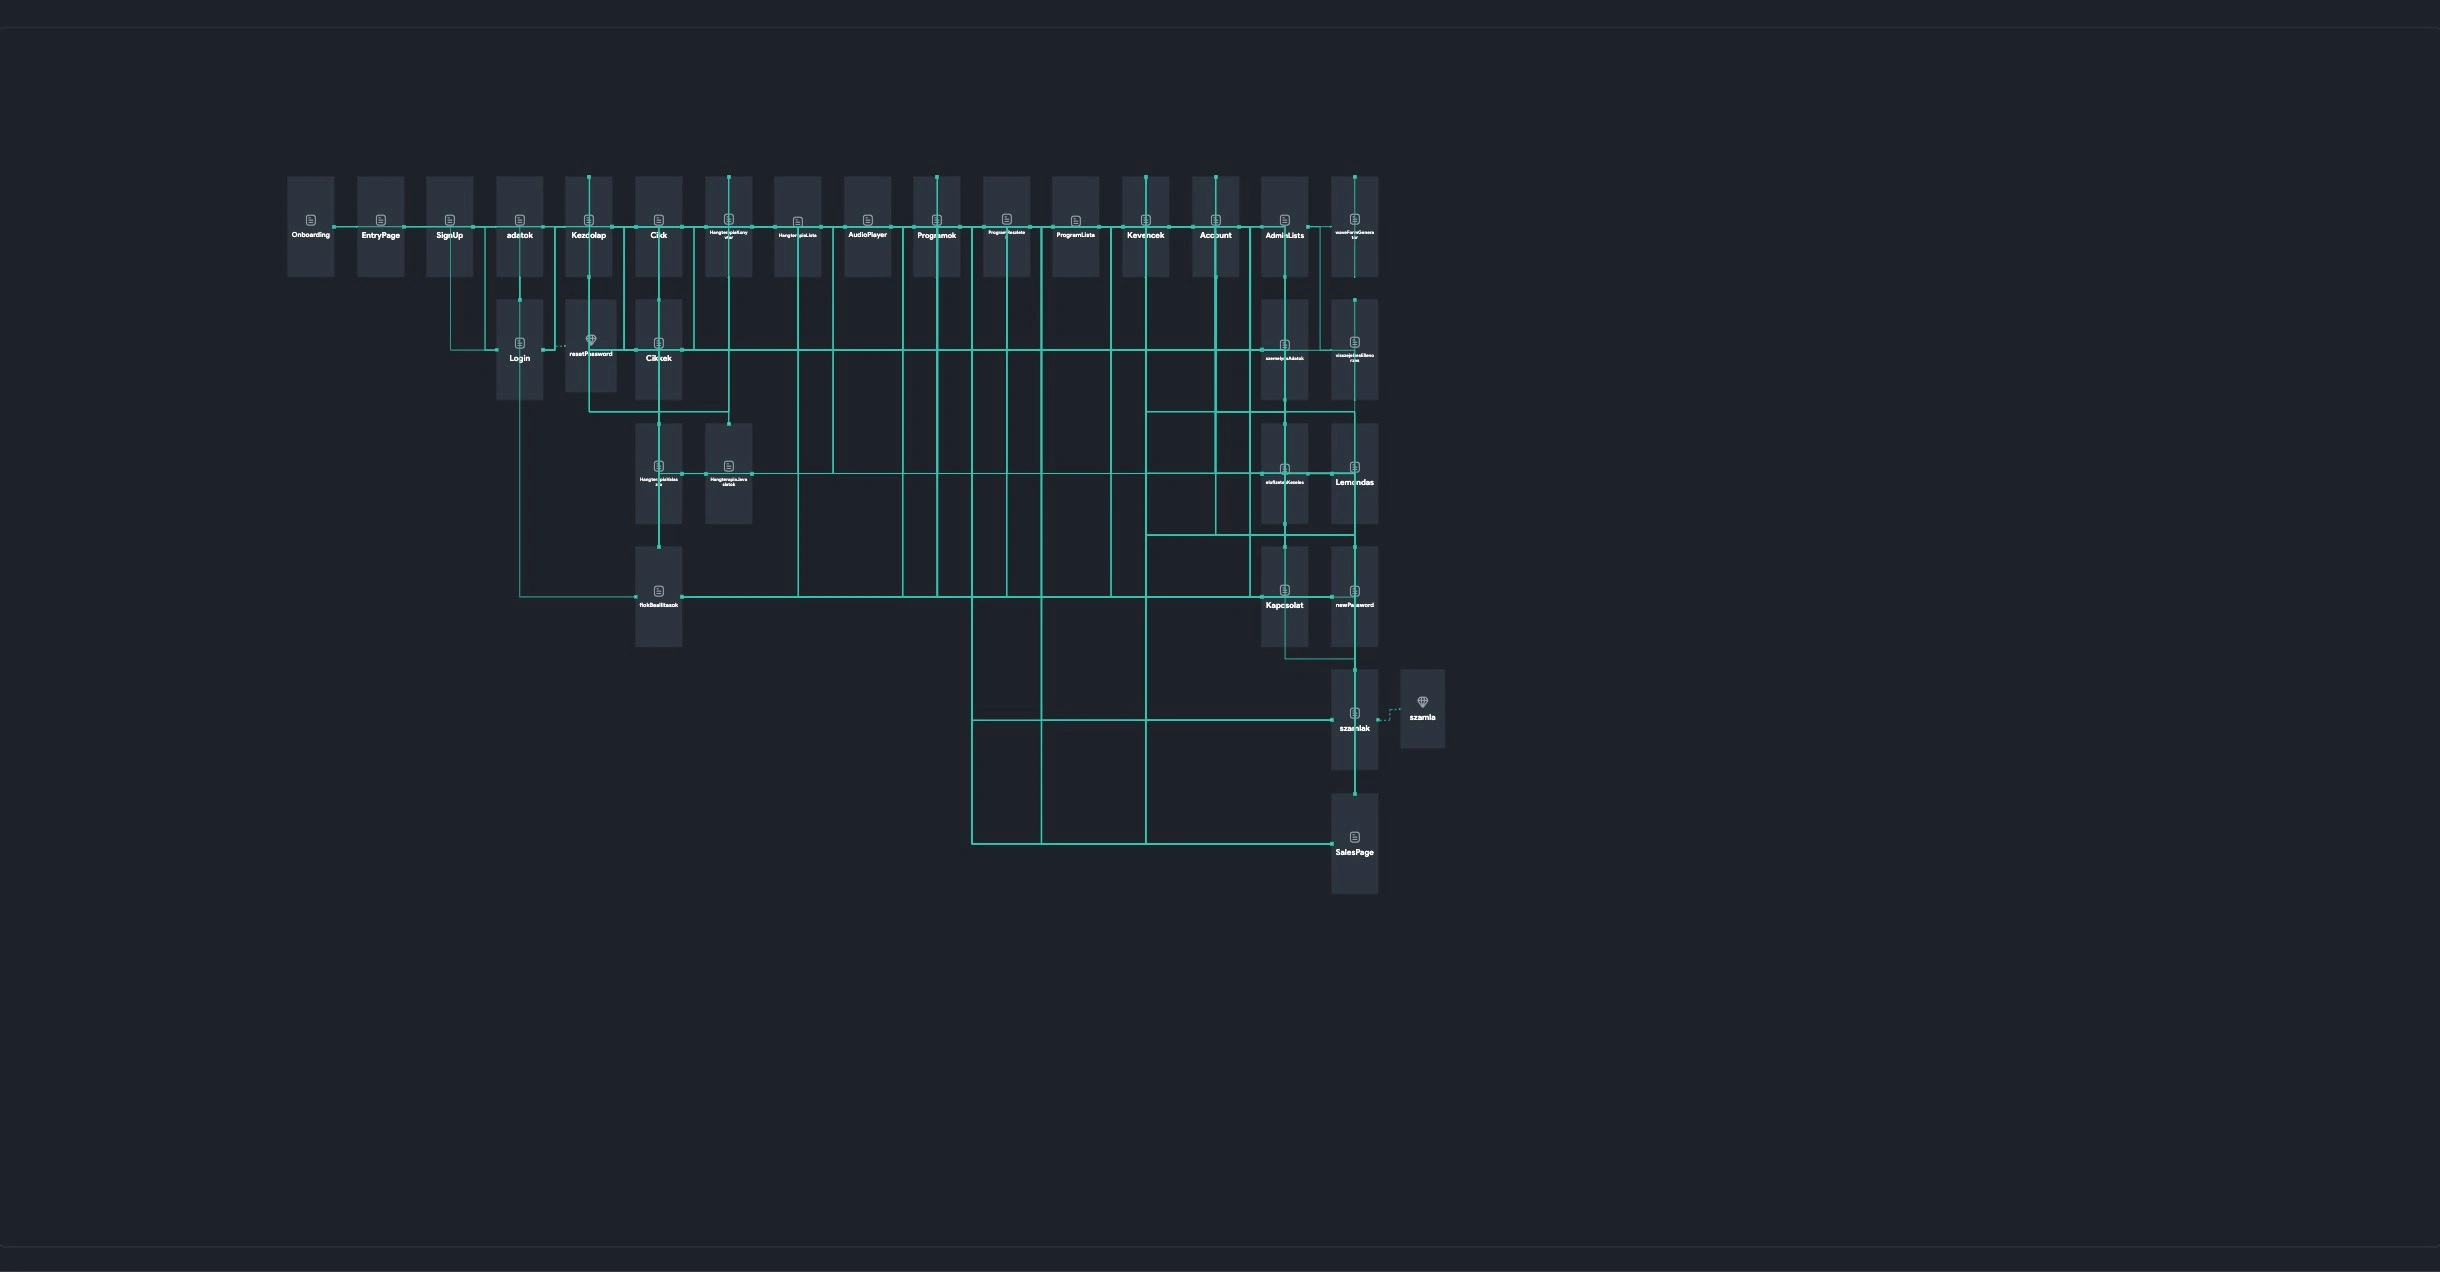This screenshot has width=2440, height=1272.
Task: Click the Login page icon
Action: click(520, 343)
